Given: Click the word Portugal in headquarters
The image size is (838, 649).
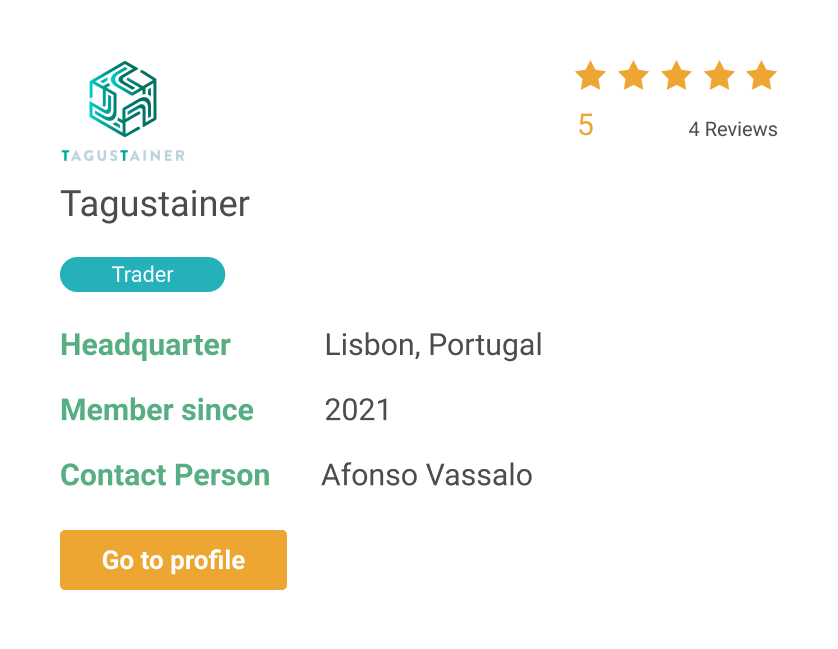Looking at the screenshot, I should click(x=485, y=345).
